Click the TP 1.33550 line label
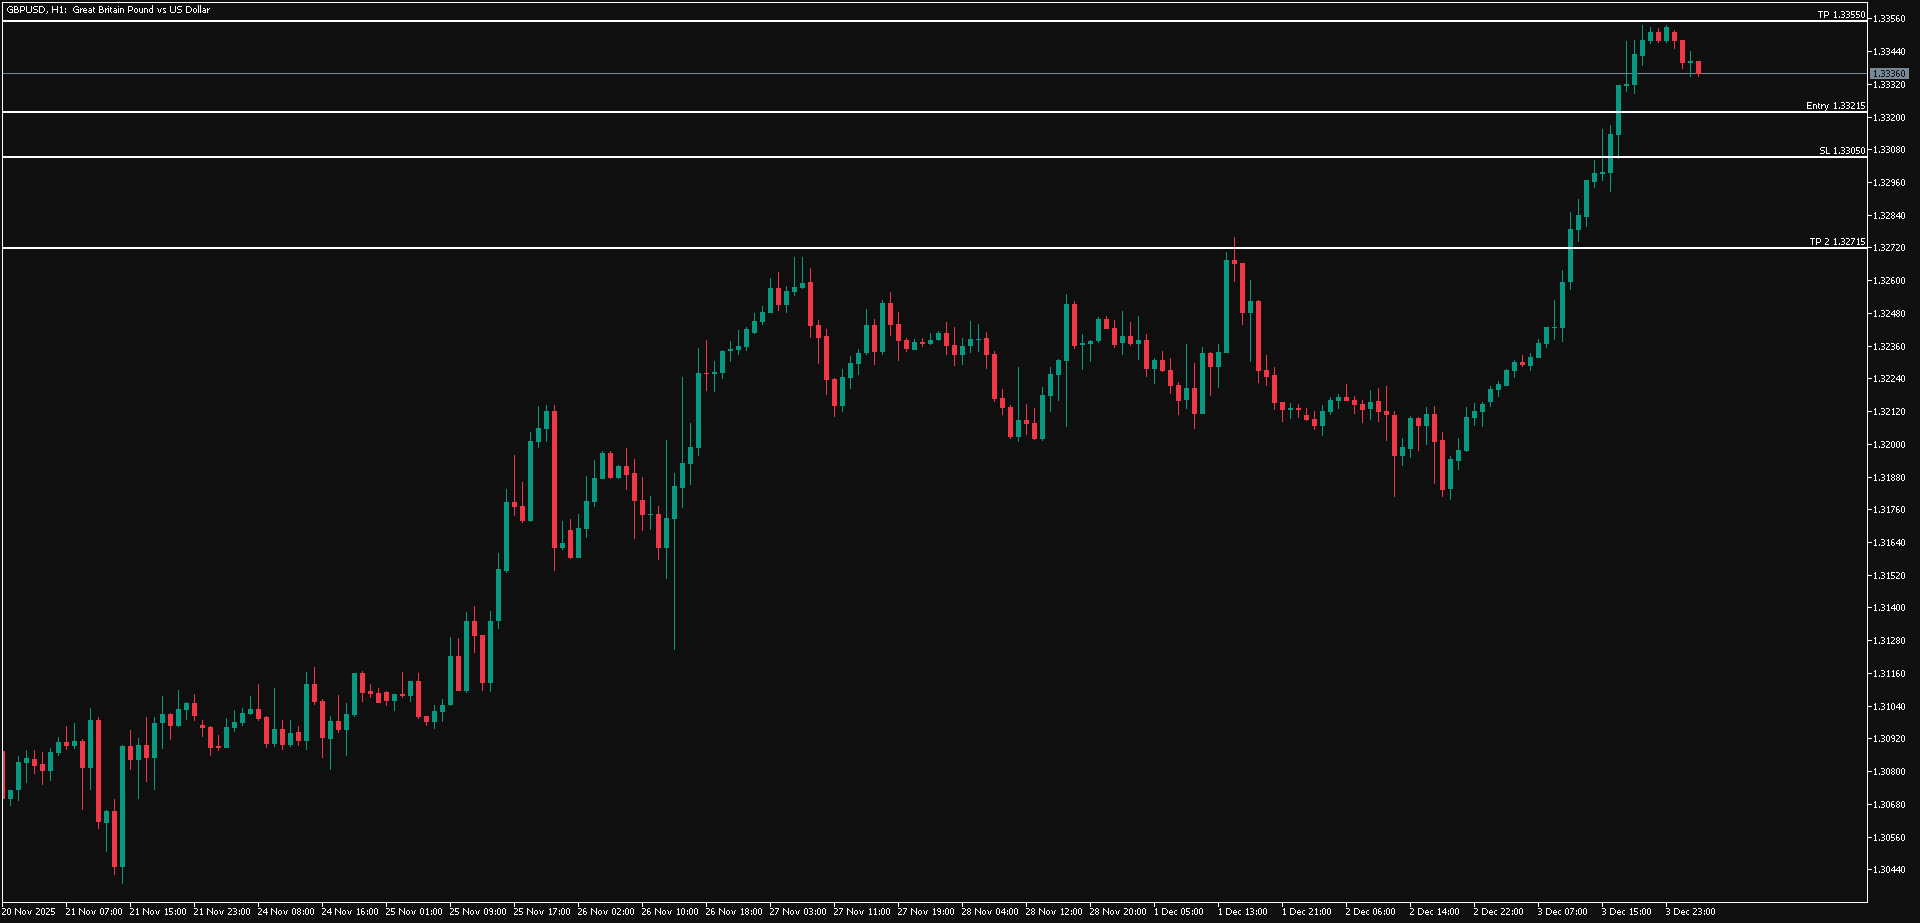Screen dimensions: 1920x923 [1840, 15]
